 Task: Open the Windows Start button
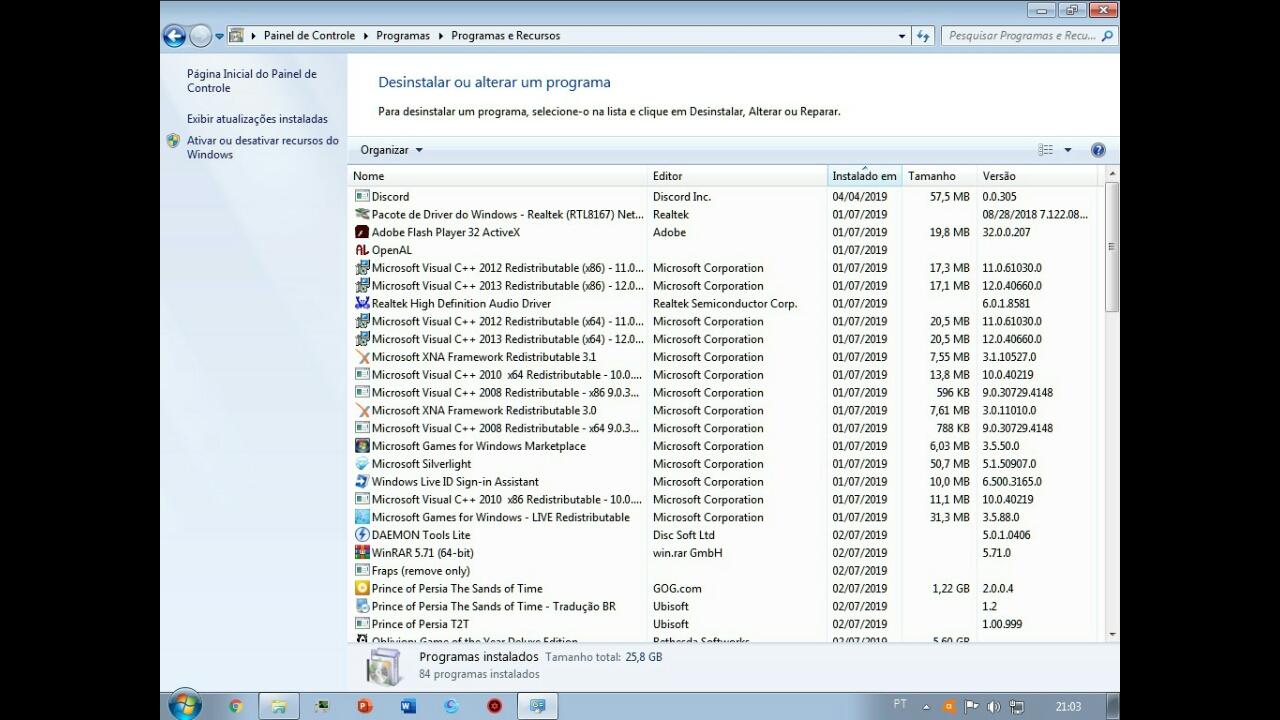185,705
